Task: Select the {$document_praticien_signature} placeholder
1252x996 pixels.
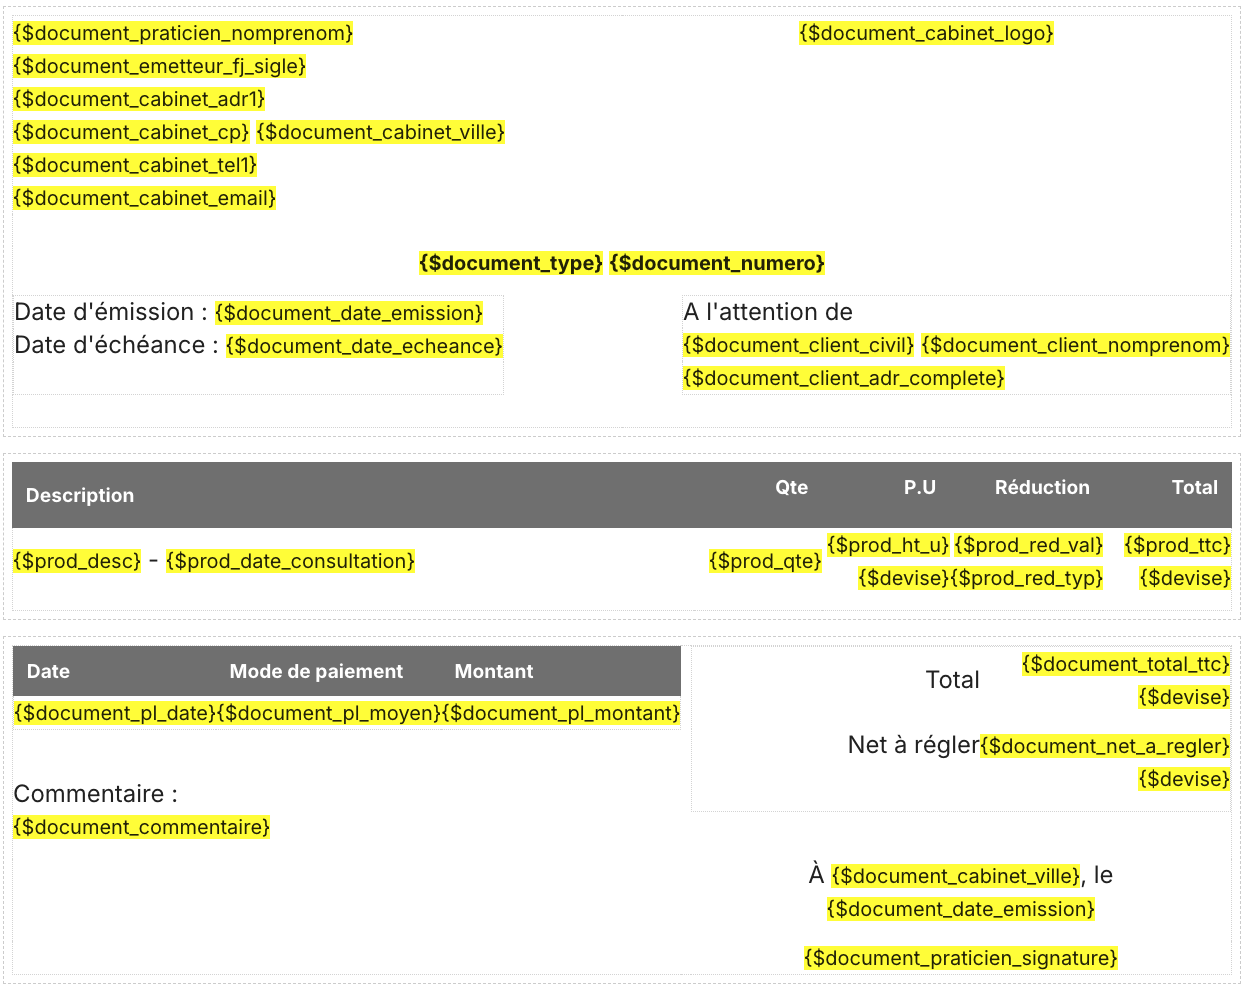Action: 960,958
